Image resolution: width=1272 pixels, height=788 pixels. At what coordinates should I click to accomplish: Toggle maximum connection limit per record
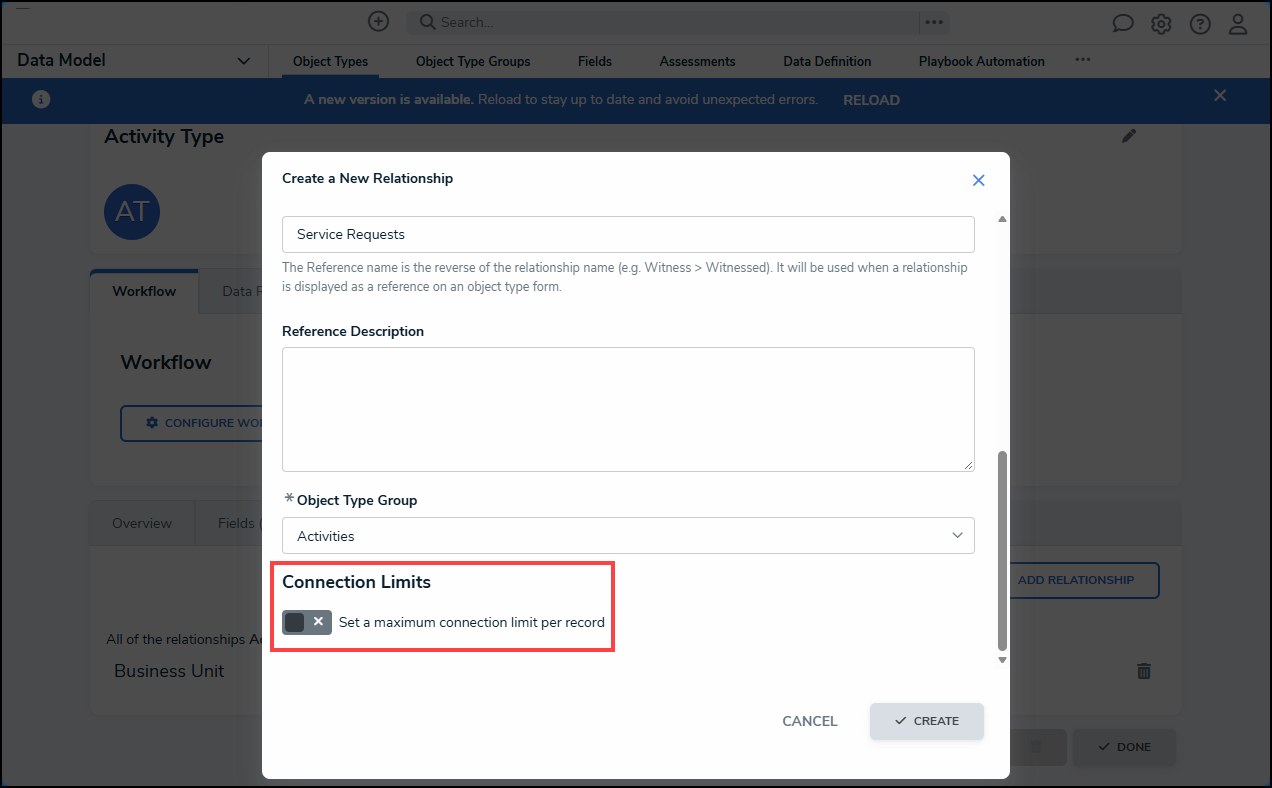[x=307, y=622]
